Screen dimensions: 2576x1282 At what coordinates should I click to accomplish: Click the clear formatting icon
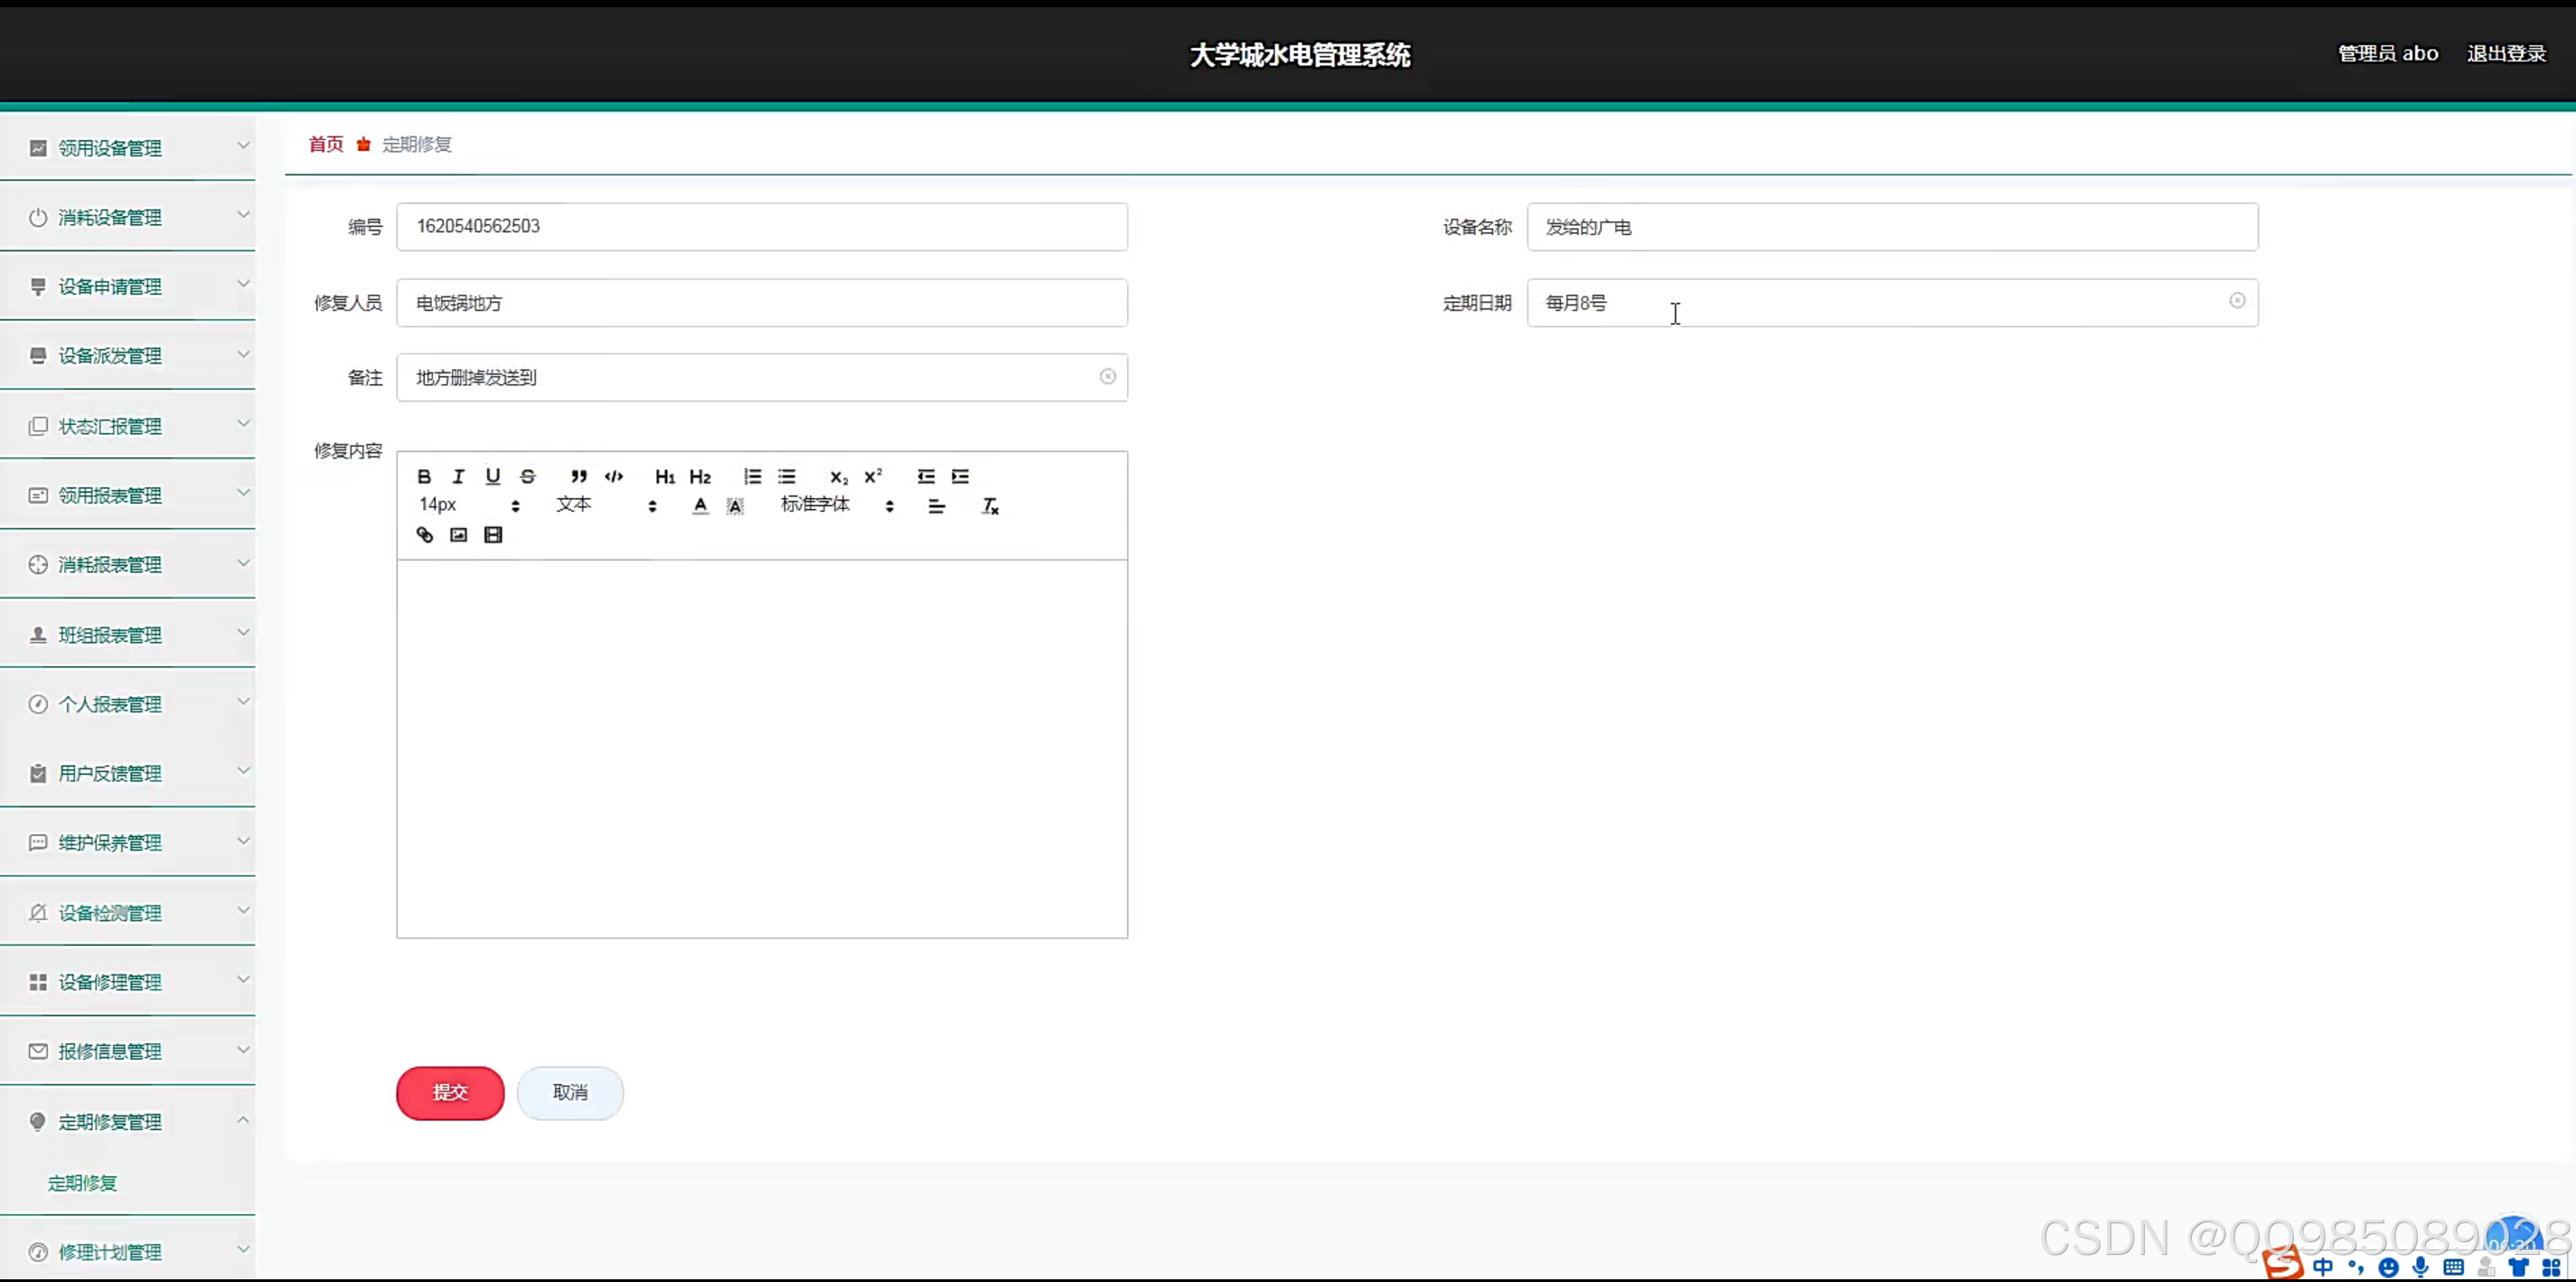point(990,506)
